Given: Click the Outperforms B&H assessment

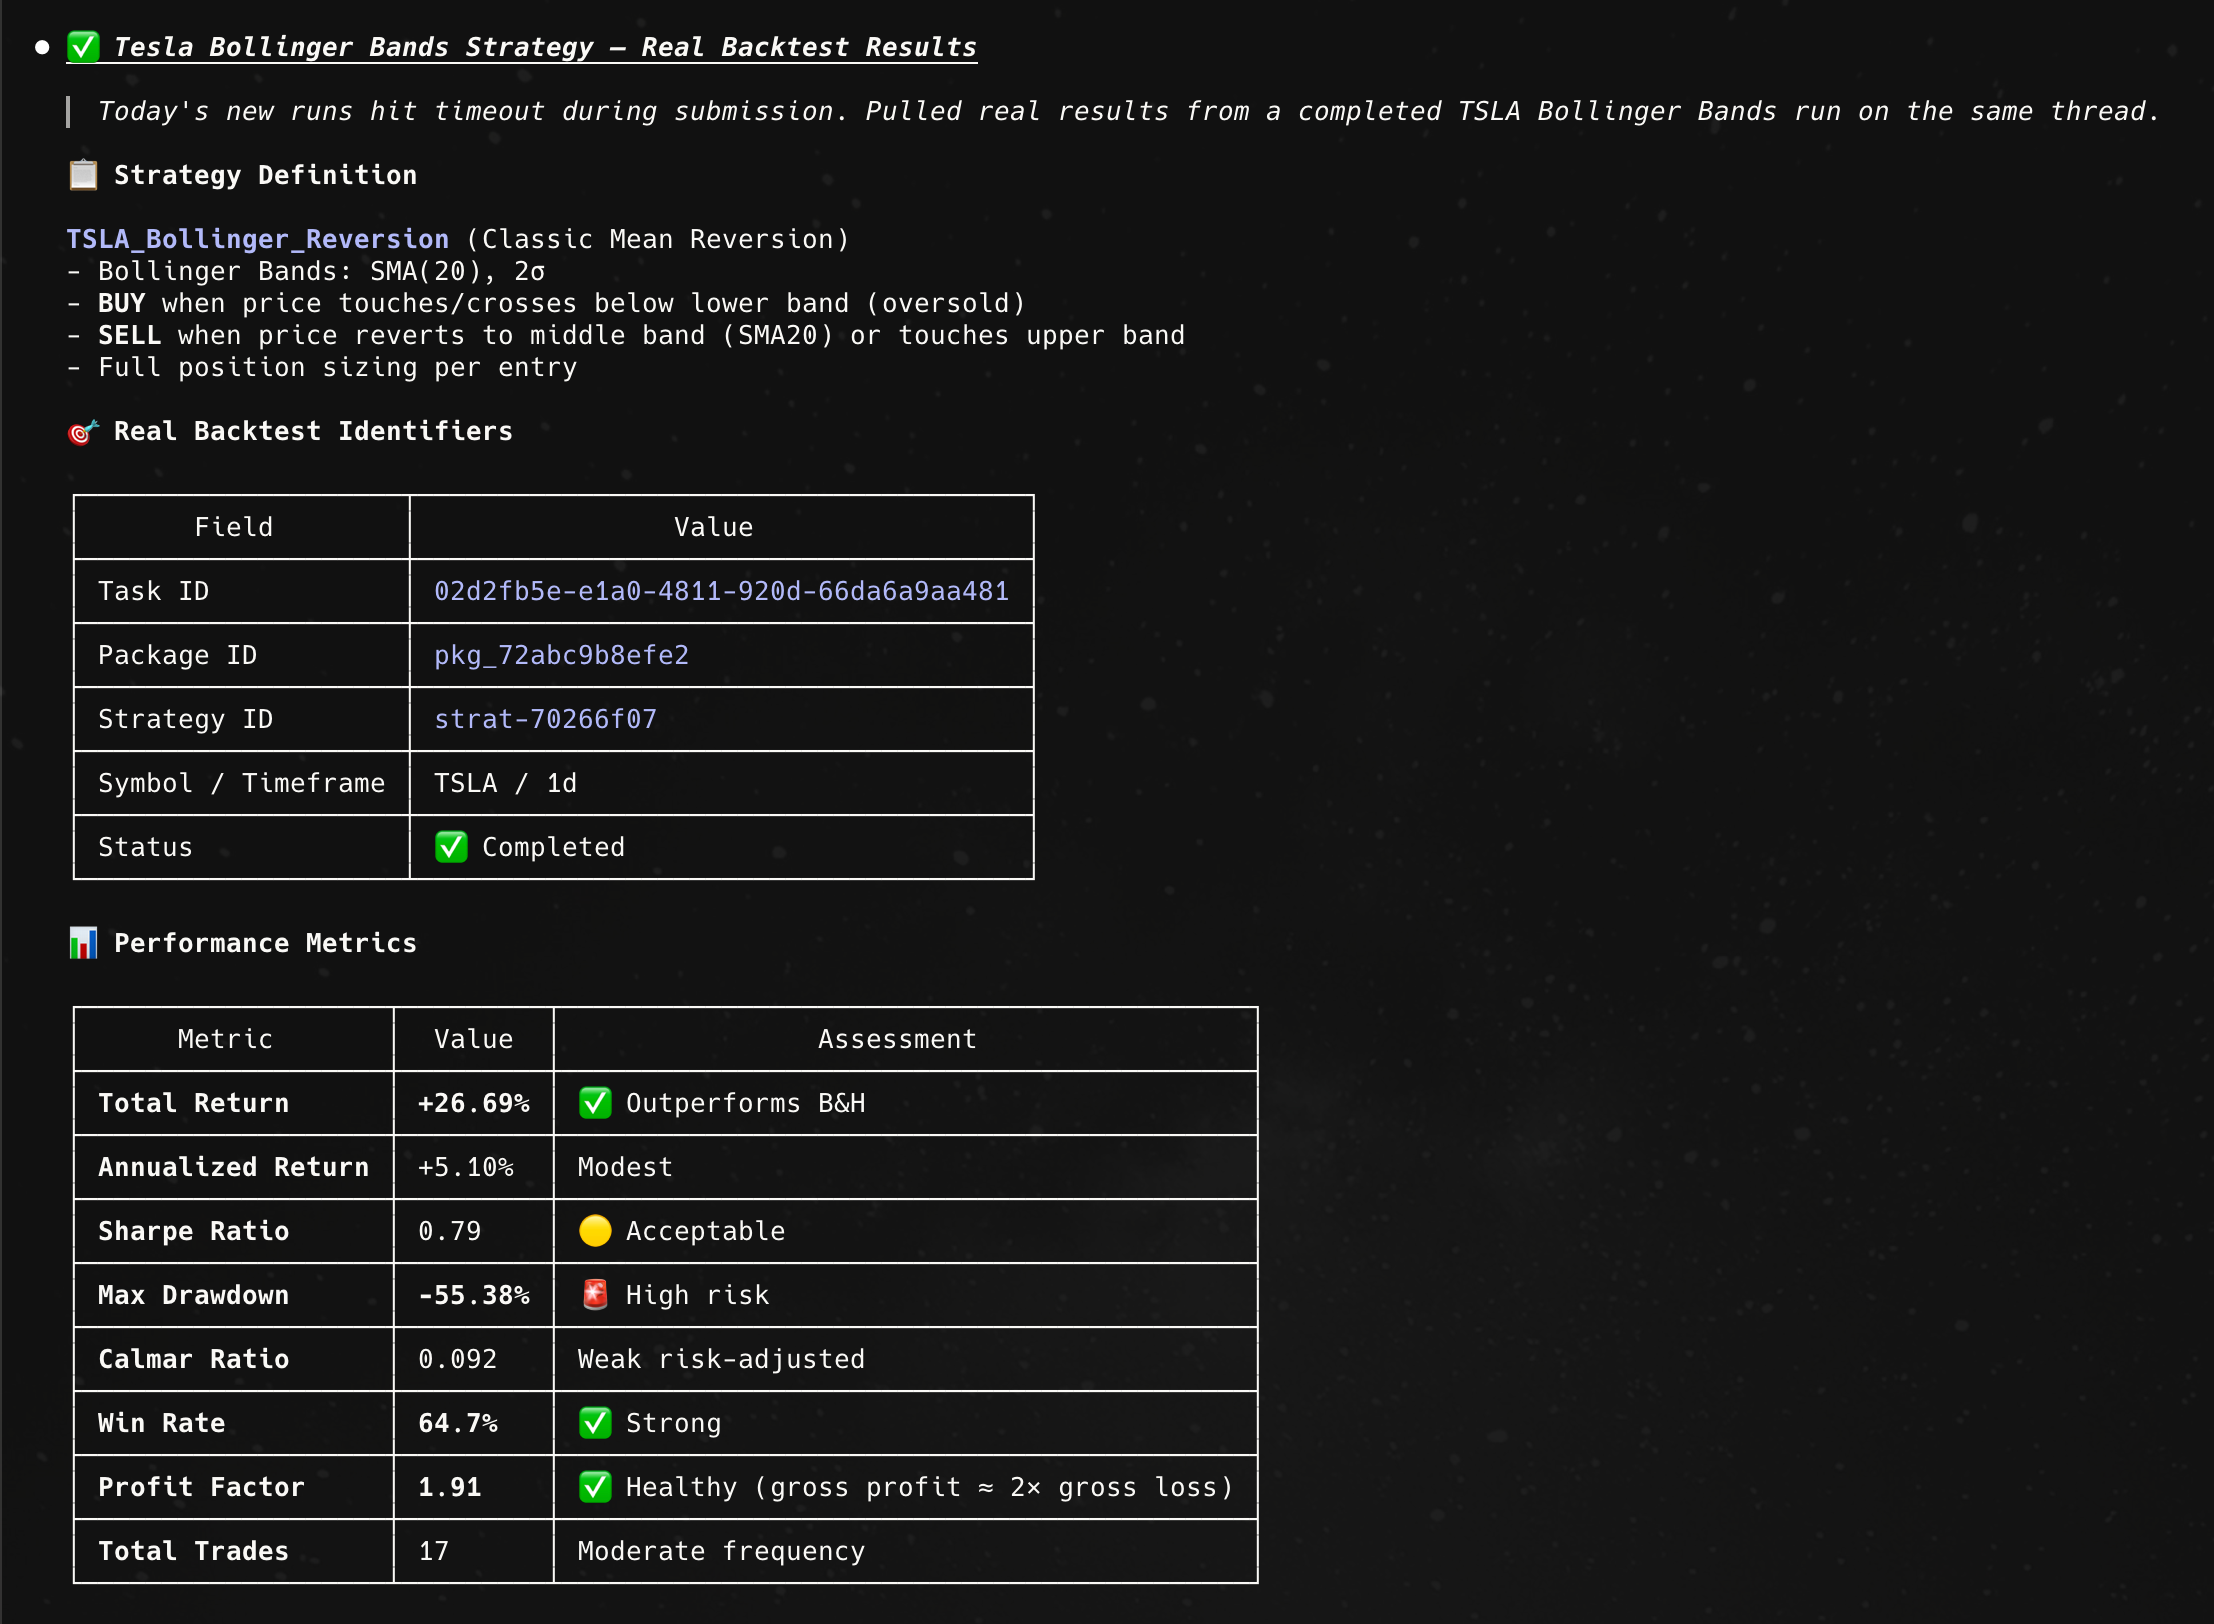Looking at the screenshot, I should click(x=745, y=1103).
